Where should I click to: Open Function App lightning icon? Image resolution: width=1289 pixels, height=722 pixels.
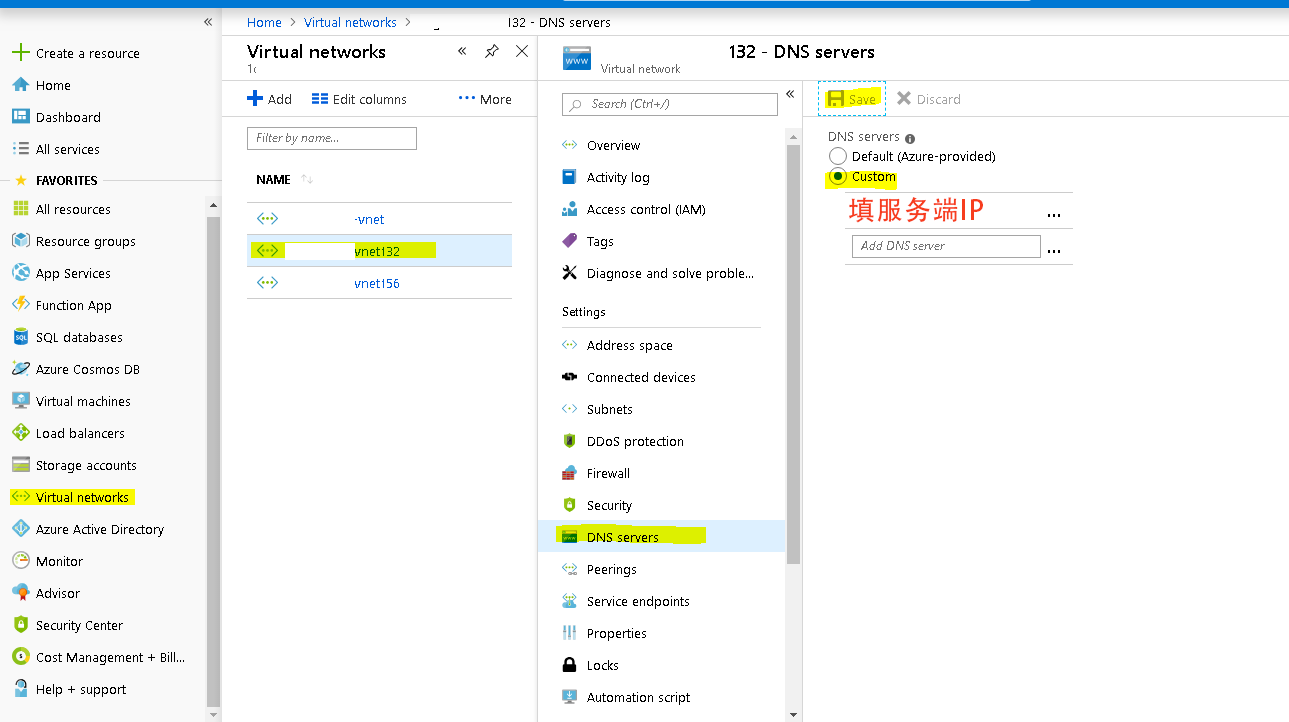tap(21, 305)
